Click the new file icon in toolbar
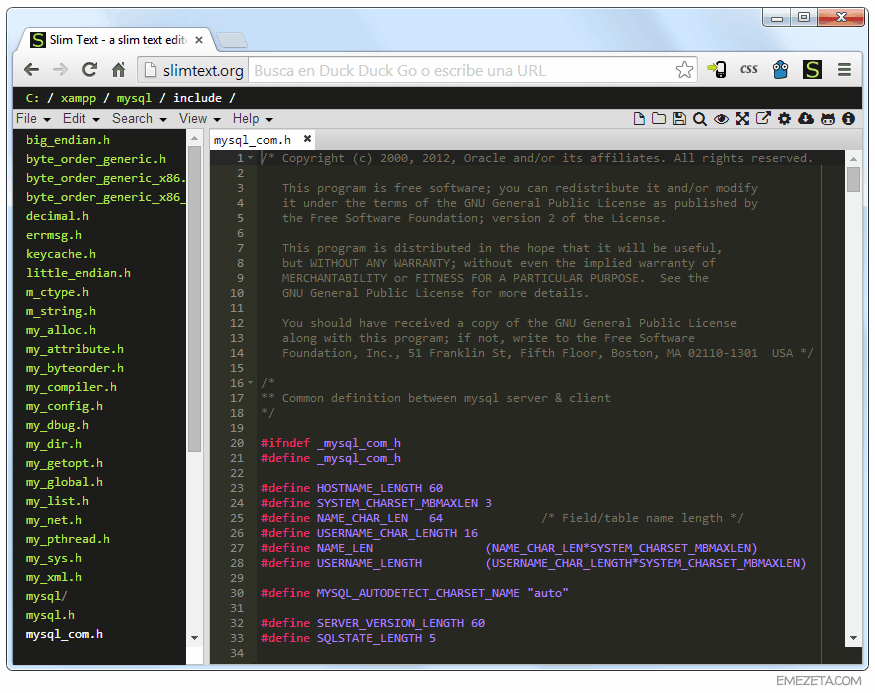The width and height of the screenshot is (875, 693). point(639,118)
